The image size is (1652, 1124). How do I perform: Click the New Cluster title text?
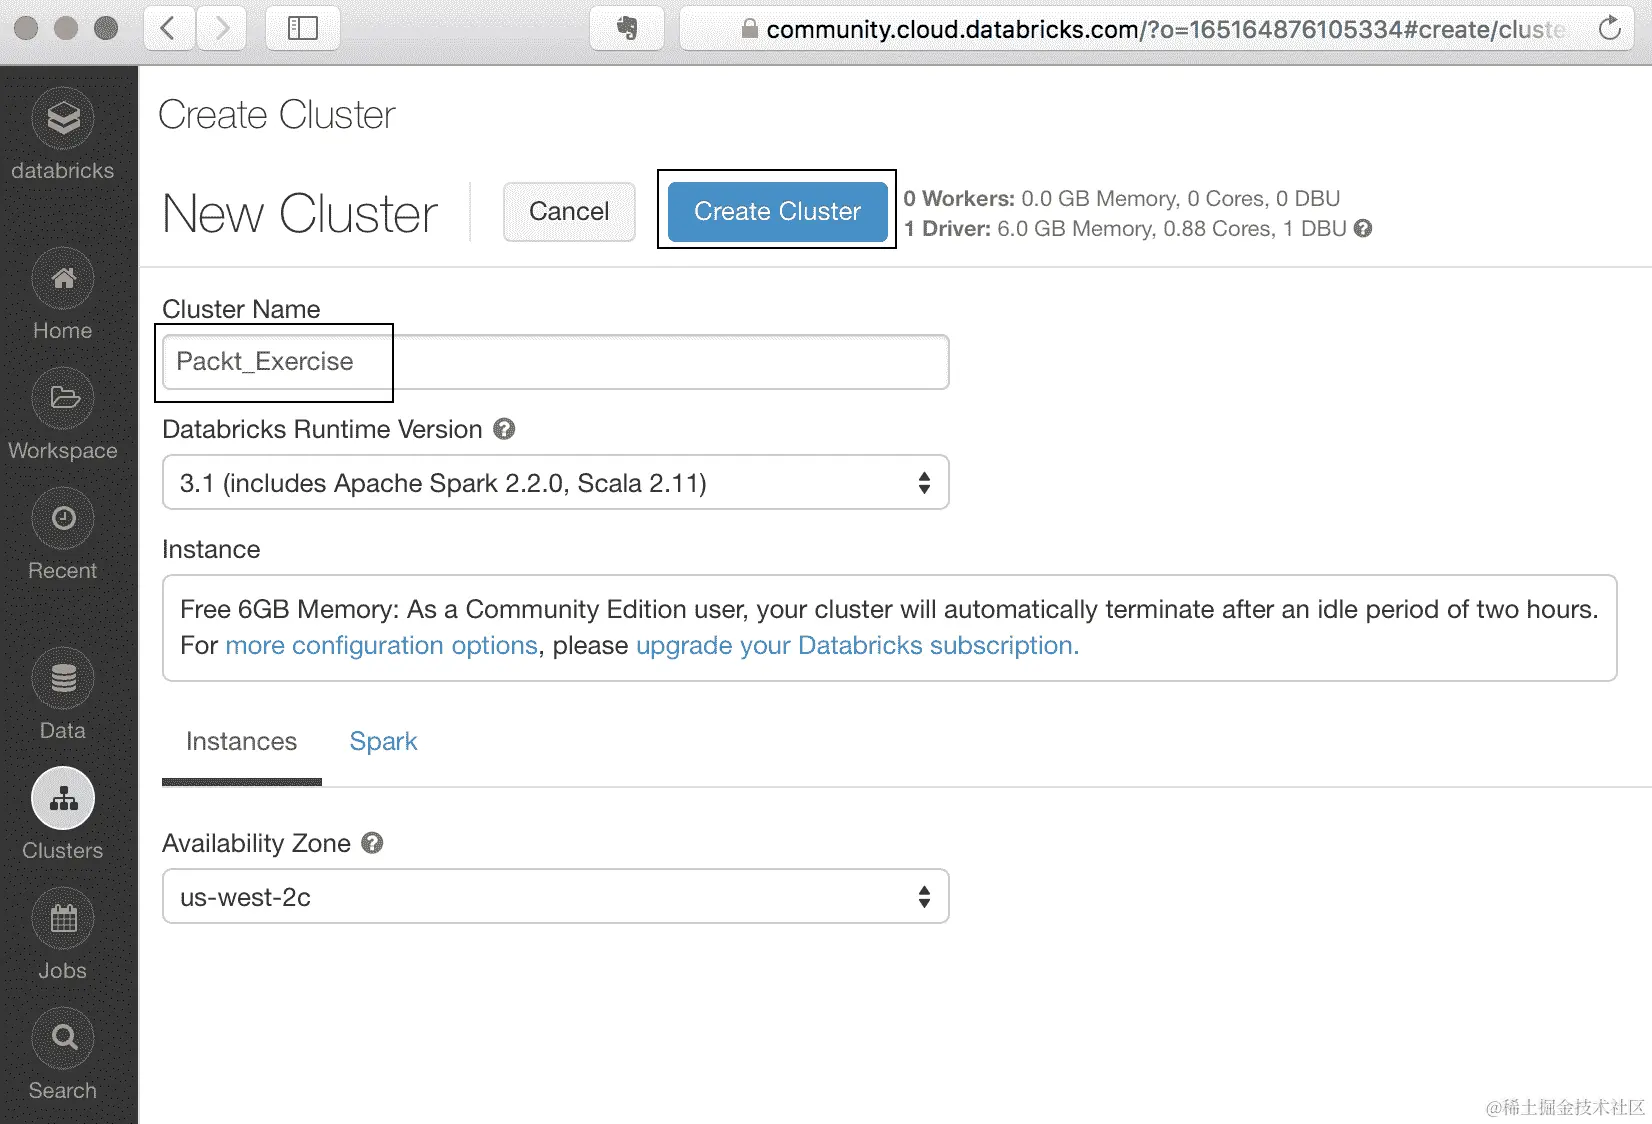point(300,213)
